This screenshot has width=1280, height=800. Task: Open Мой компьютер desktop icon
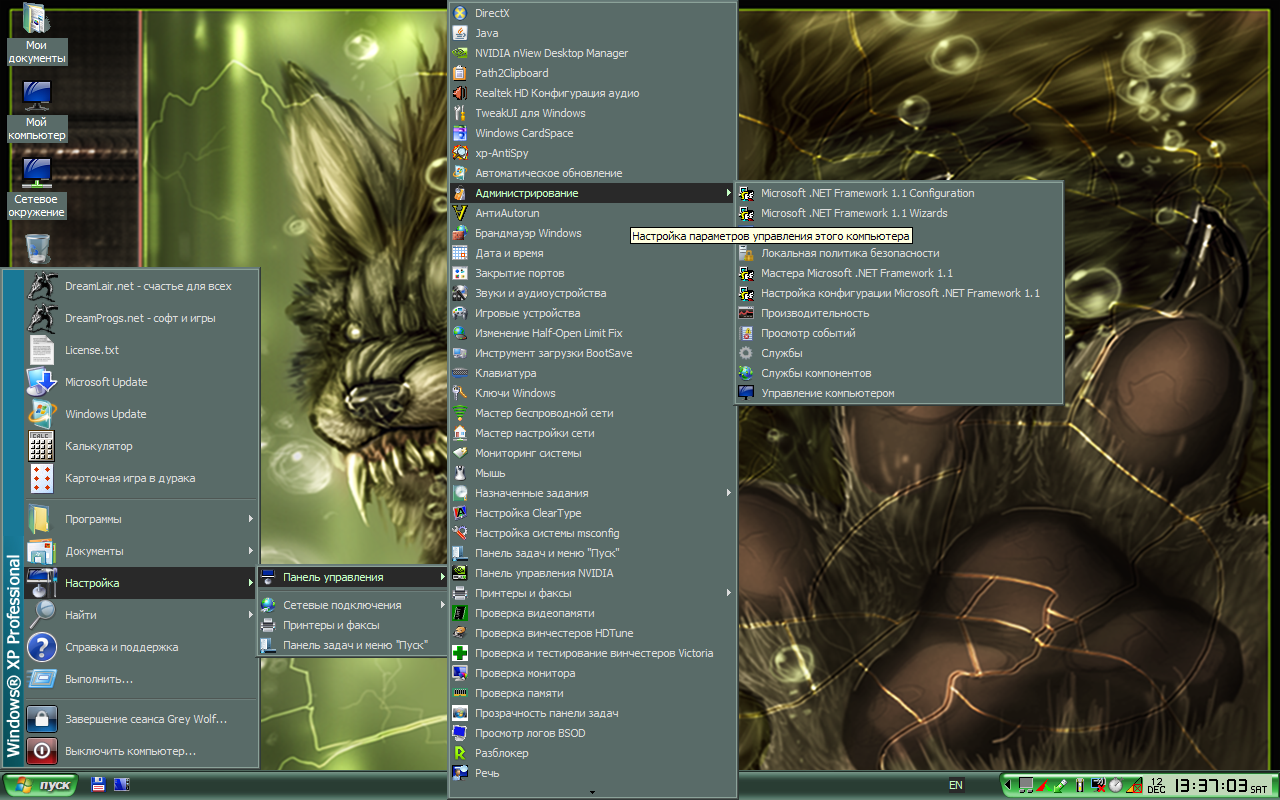[37, 97]
